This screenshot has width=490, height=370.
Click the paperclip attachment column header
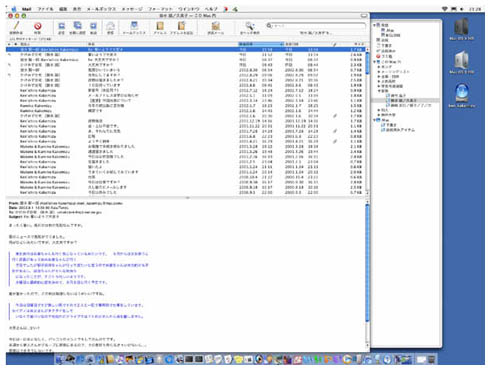335,44
